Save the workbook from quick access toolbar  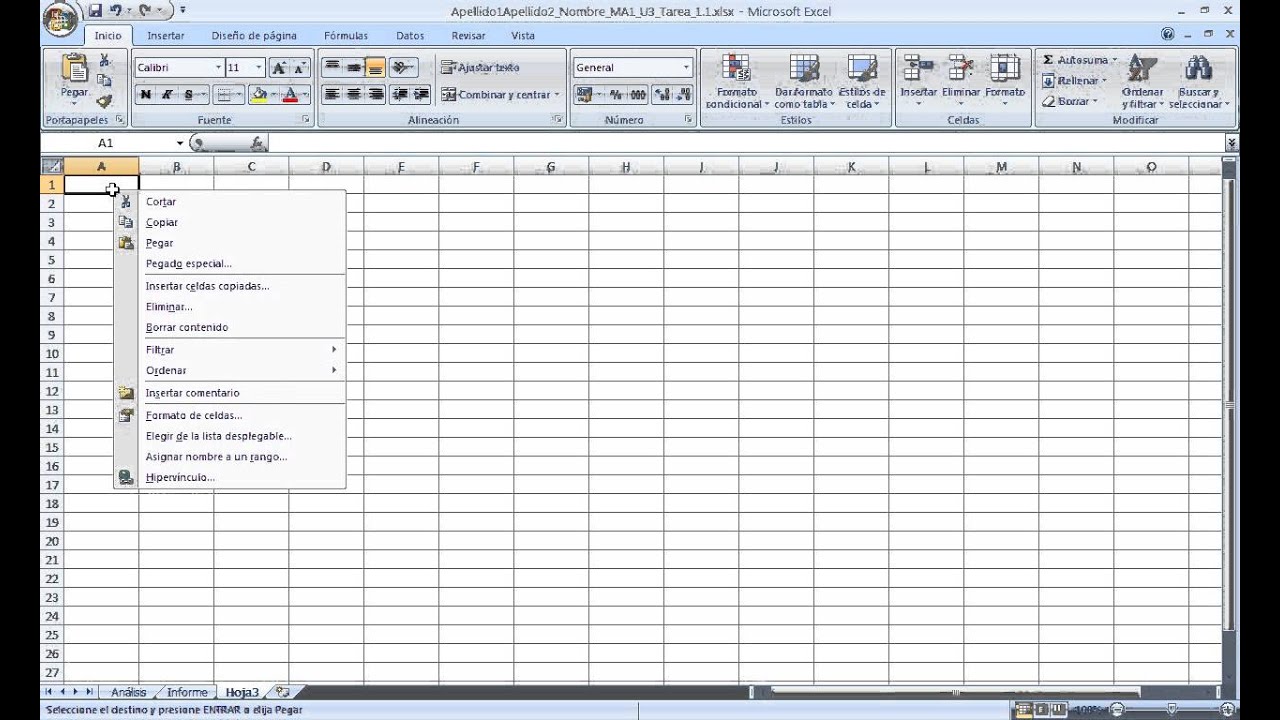(95, 11)
